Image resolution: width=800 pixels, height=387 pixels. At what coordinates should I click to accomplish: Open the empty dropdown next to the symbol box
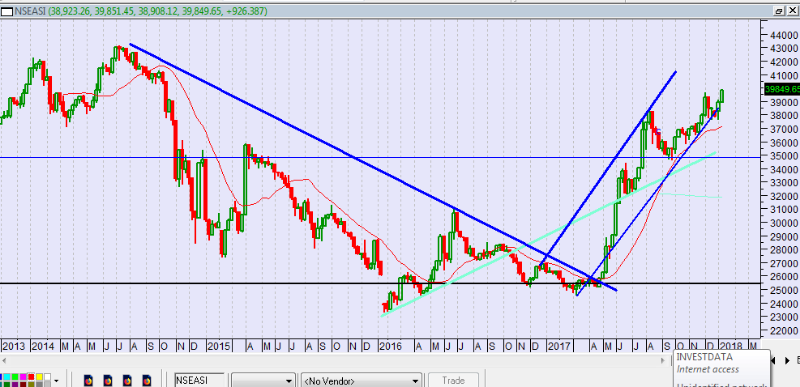[x=263, y=380]
